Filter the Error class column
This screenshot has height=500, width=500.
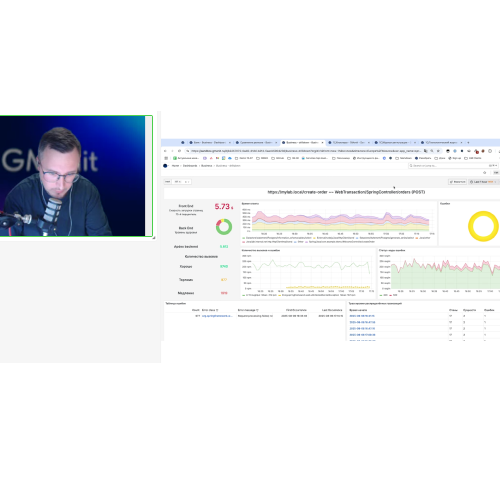pos(217,310)
